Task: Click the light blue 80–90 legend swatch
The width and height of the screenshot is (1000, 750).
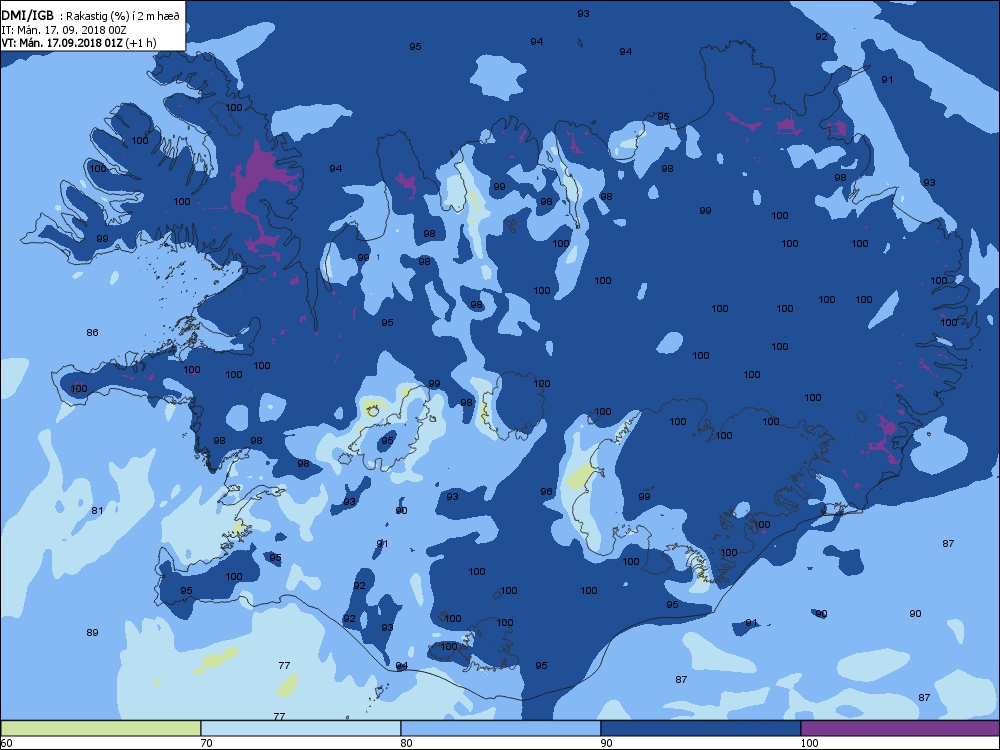Action: point(501,728)
